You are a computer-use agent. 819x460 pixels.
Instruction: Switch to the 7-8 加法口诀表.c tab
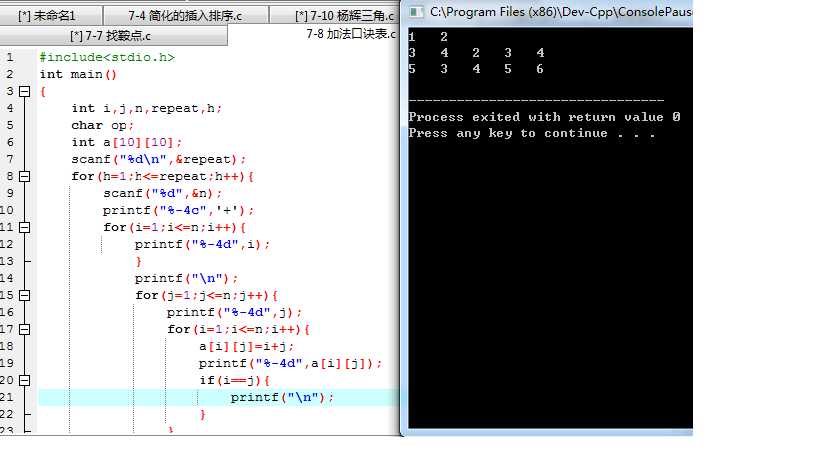[350, 34]
